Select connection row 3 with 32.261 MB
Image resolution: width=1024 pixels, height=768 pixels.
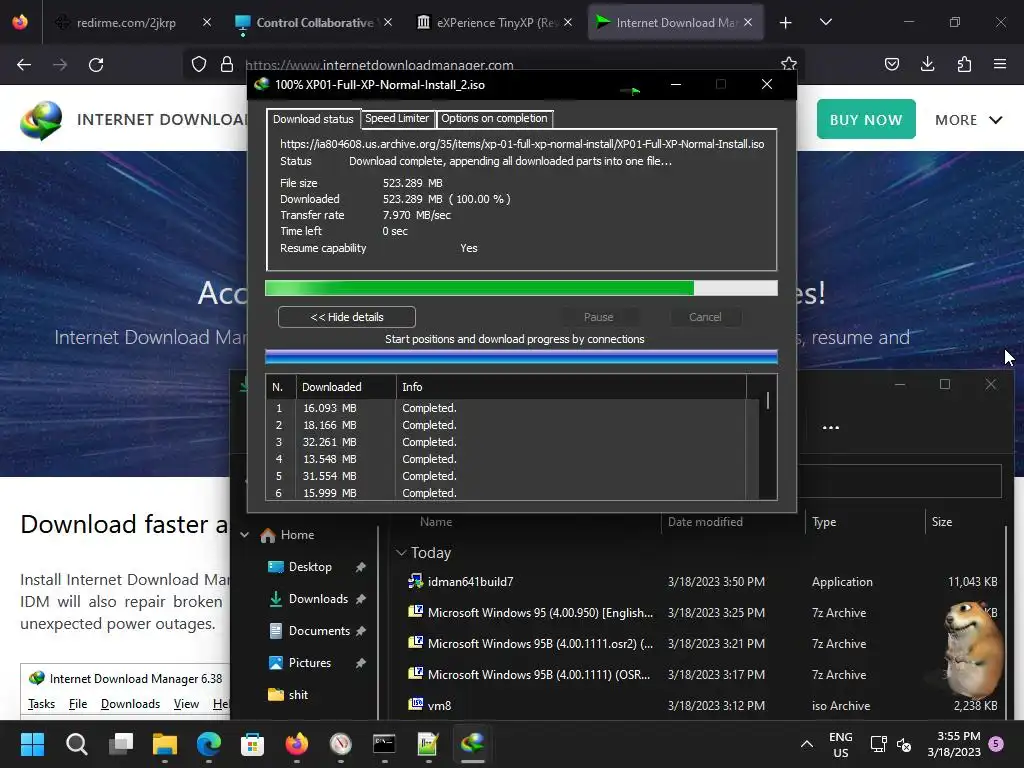pos(505,442)
